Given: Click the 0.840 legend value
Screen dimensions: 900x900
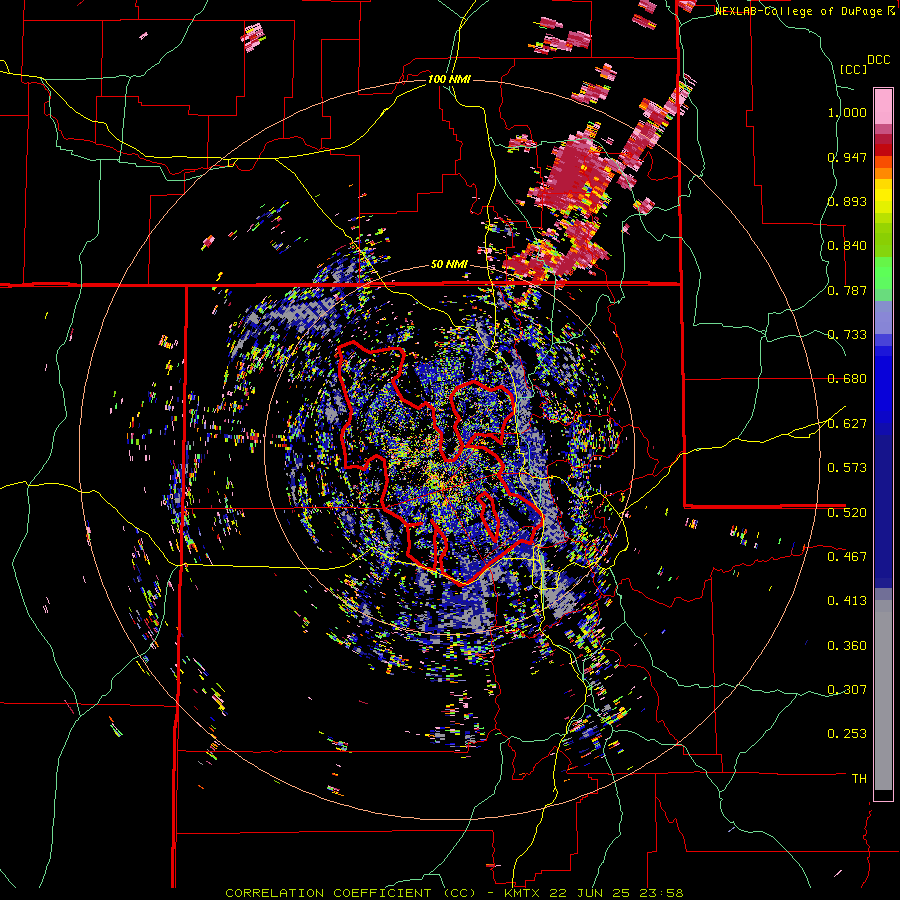Looking at the screenshot, I should [x=847, y=246].
